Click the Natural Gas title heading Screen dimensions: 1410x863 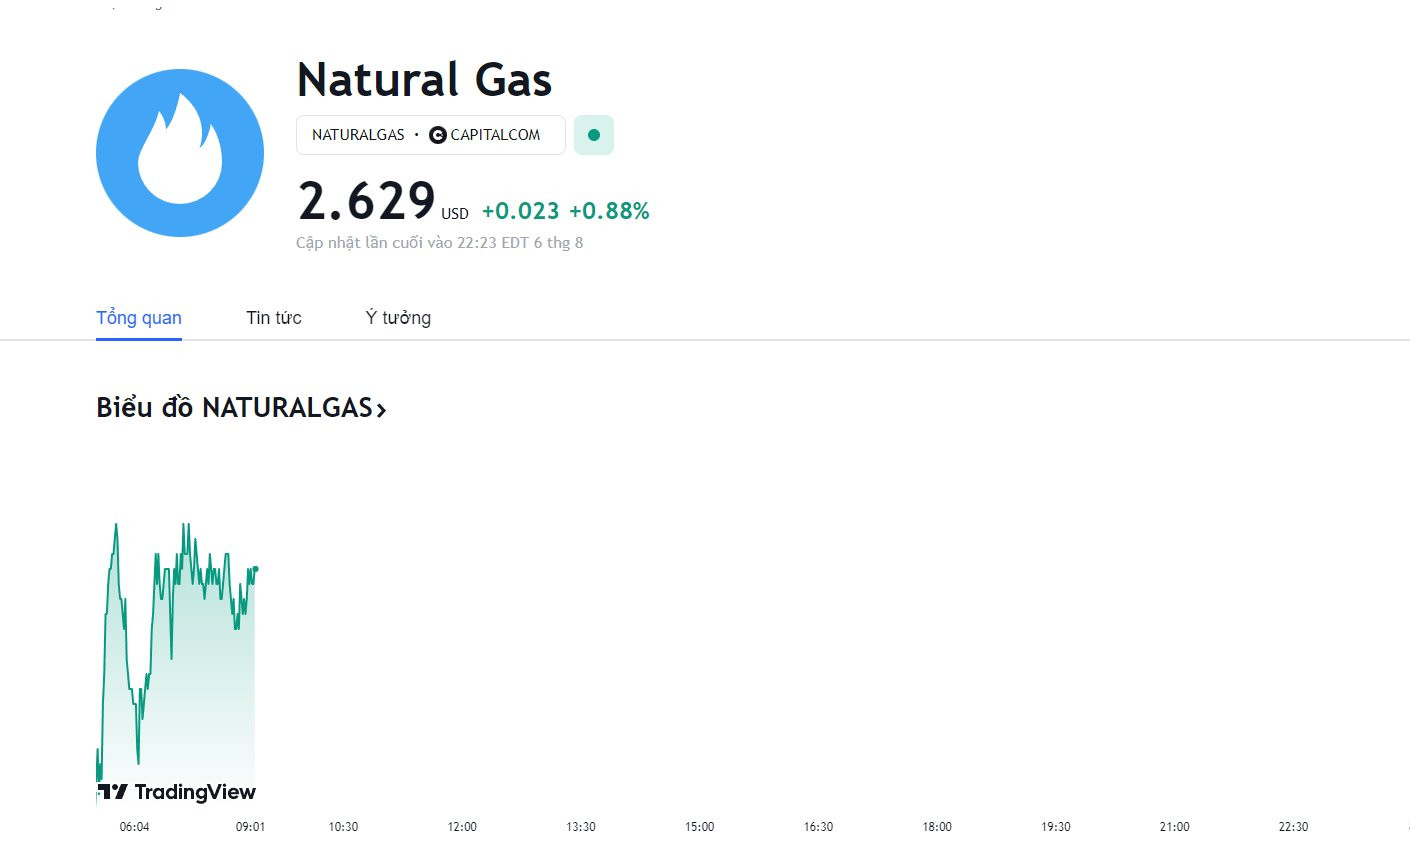point(424,80)
